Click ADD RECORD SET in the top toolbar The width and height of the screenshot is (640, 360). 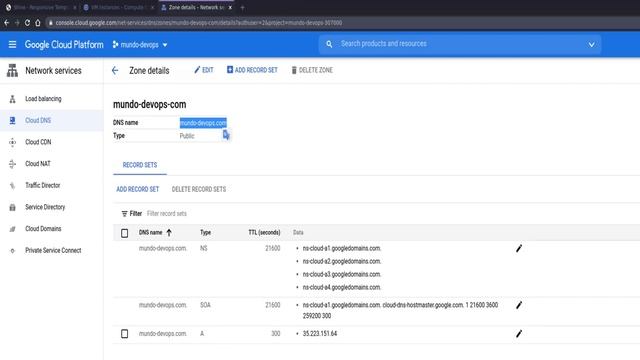click(x=252, y=70)
